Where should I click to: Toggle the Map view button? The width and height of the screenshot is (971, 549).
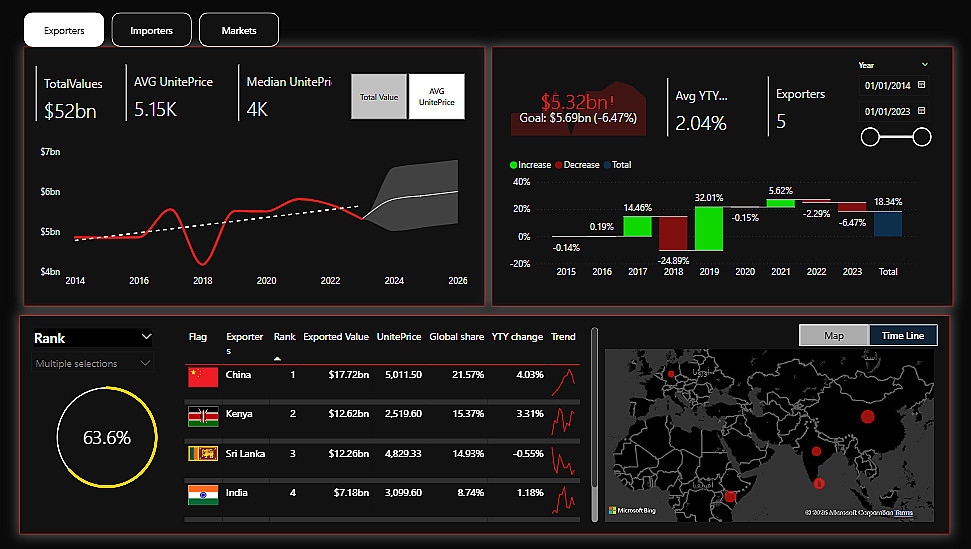click(834, 335)
